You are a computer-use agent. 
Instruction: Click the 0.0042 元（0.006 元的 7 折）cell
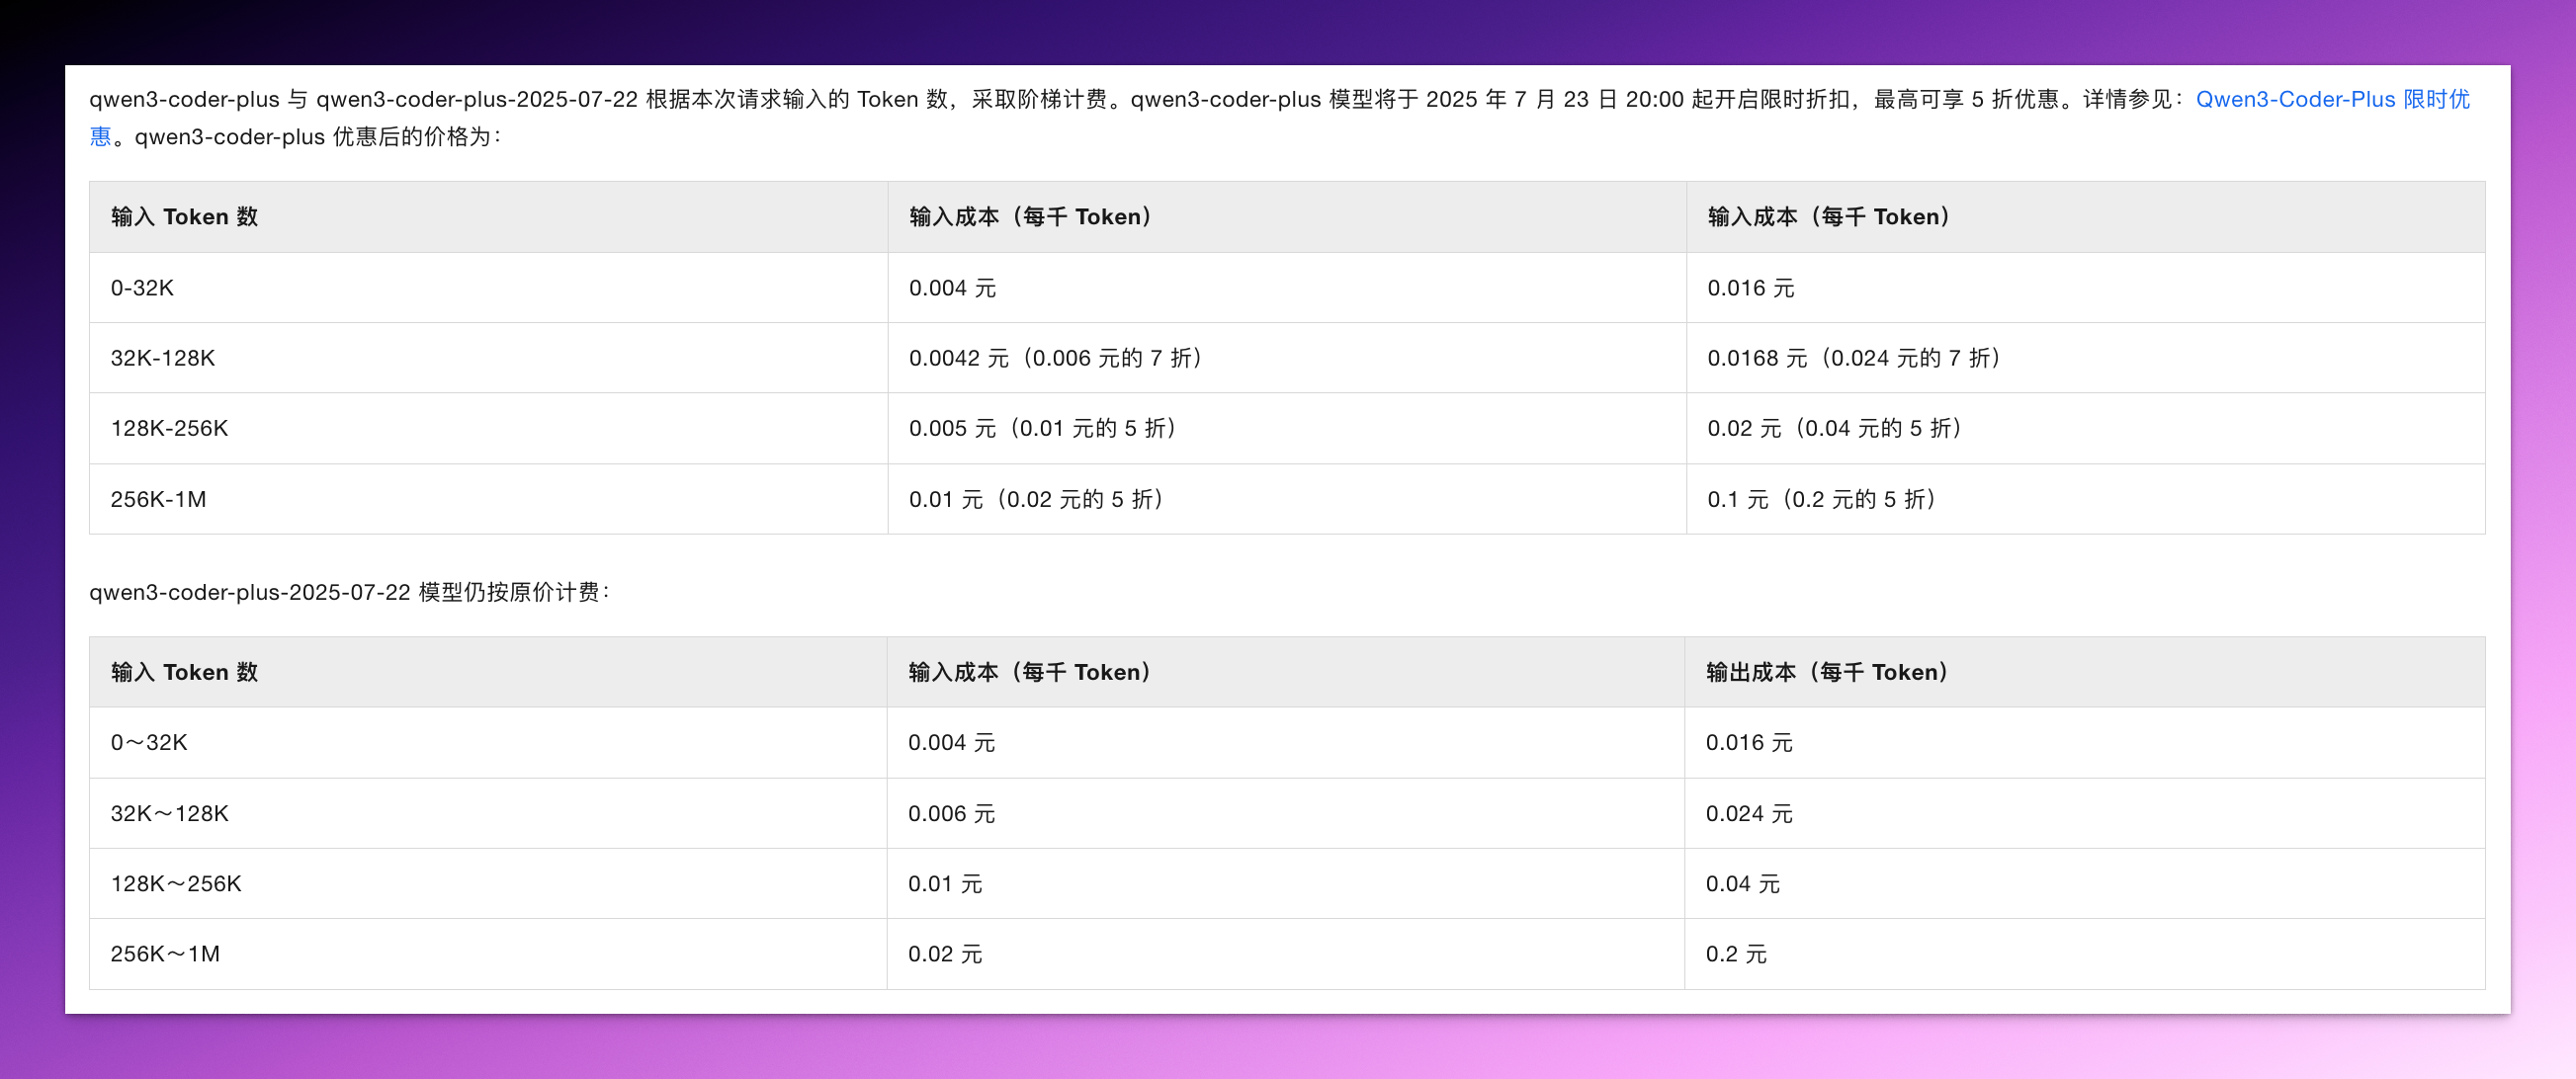tap(1056, 357)
